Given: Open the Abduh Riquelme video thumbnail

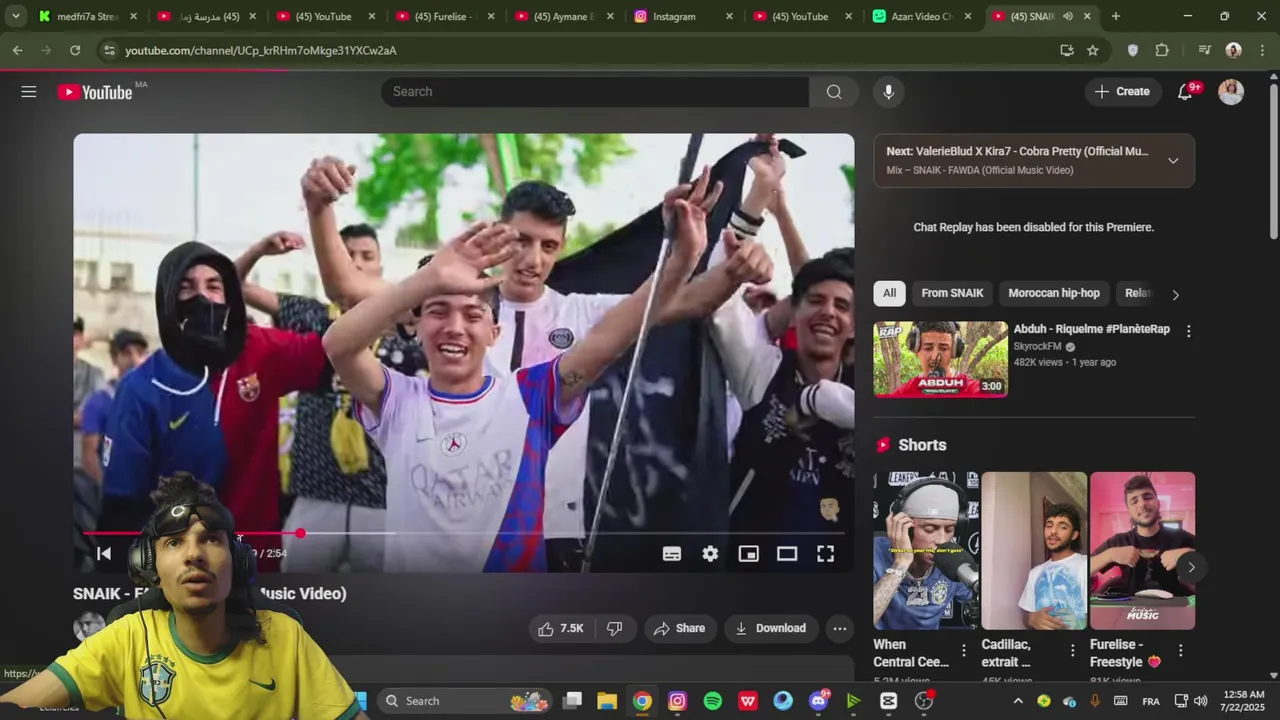Looking at the screenshot, I should [x=941, y=359].
